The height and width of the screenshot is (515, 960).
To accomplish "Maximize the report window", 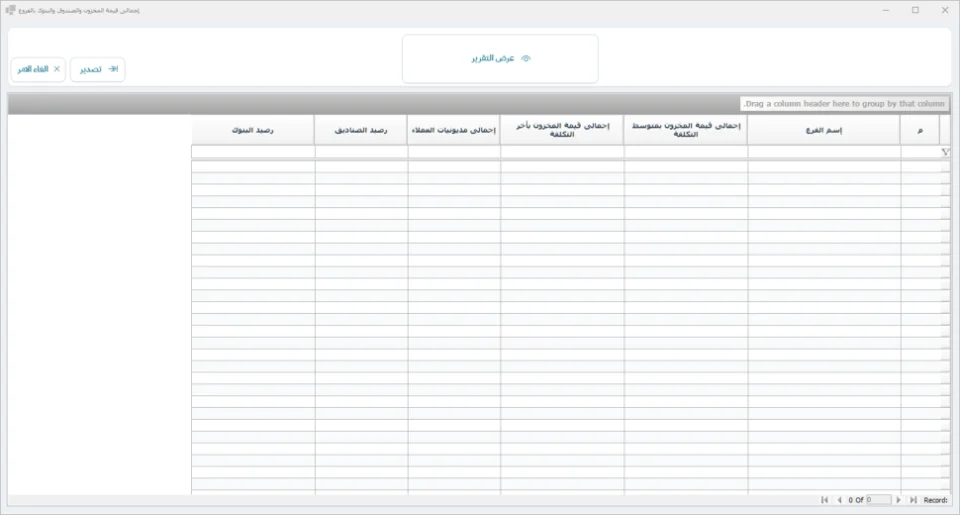I will [x=915, y=10].
